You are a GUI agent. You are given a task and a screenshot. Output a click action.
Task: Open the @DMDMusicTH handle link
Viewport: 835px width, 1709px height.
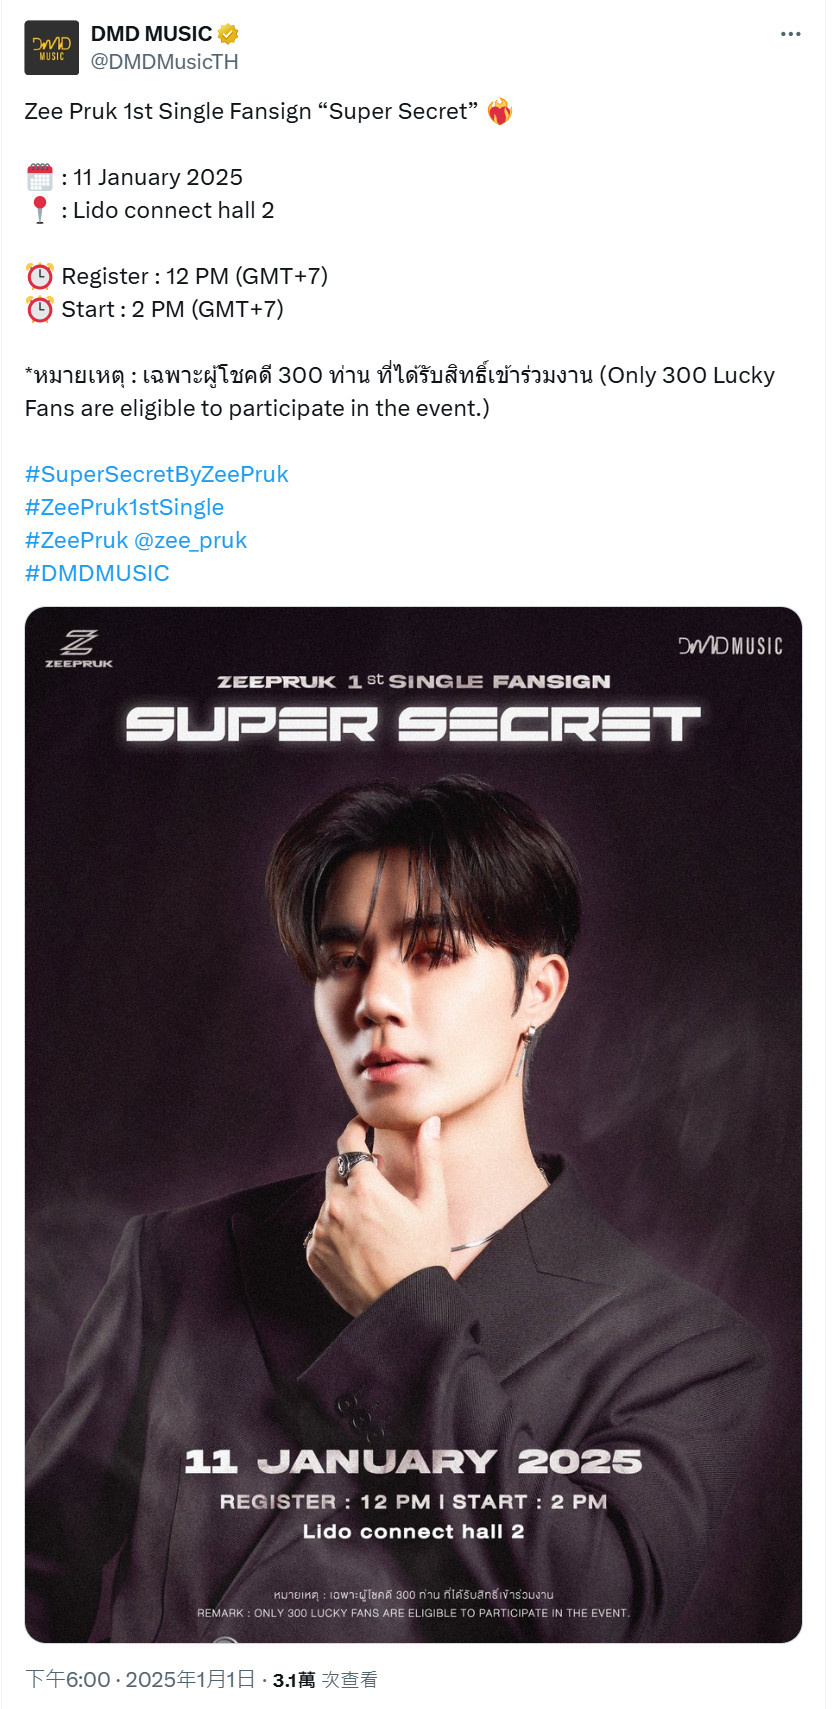click(x=165, y=62)
